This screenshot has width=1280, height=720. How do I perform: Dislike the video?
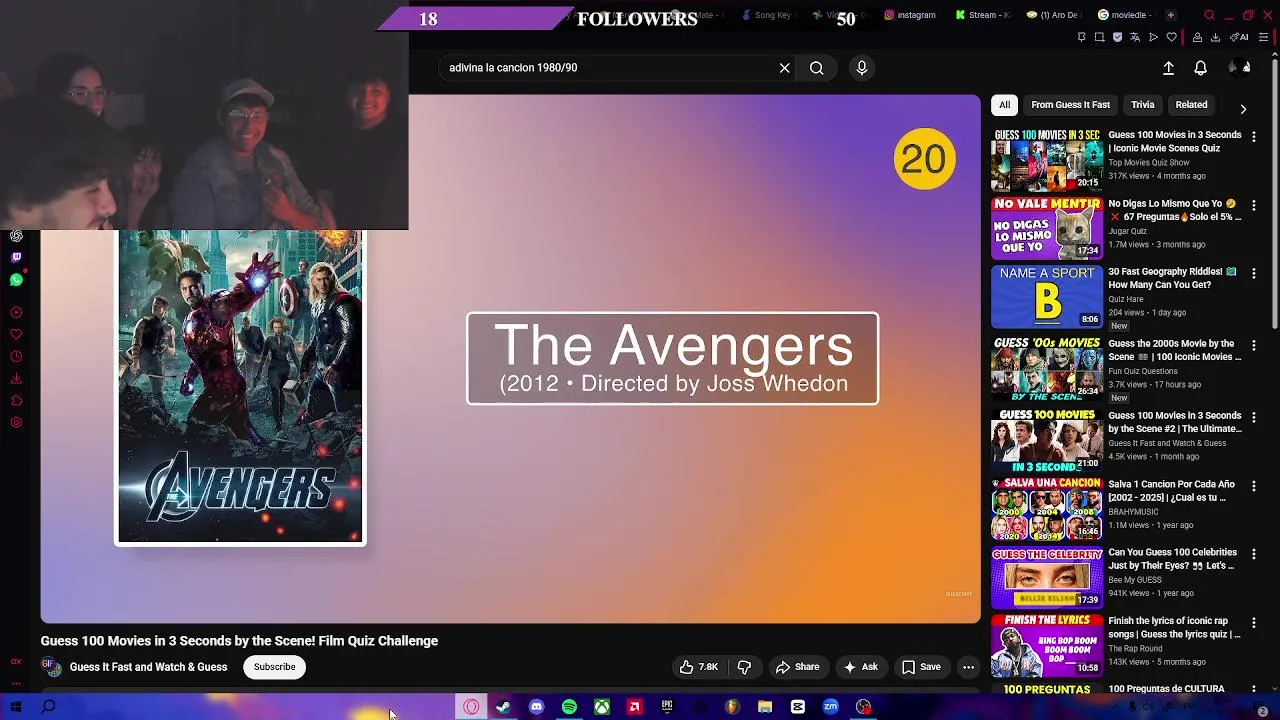point(744,667)
